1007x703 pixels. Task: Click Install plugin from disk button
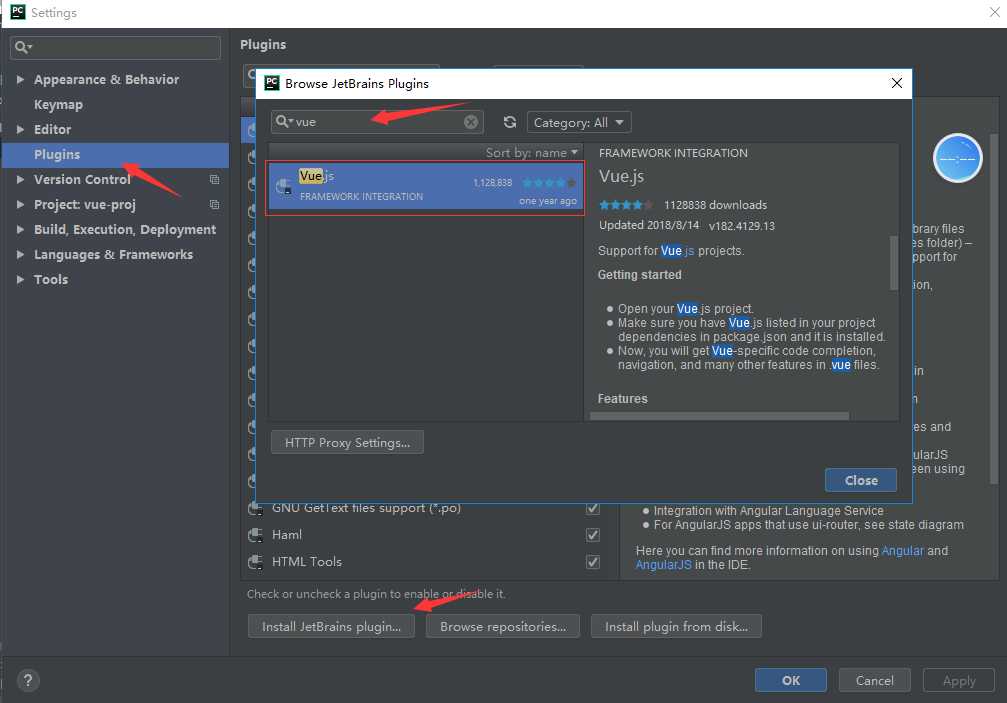676,626
